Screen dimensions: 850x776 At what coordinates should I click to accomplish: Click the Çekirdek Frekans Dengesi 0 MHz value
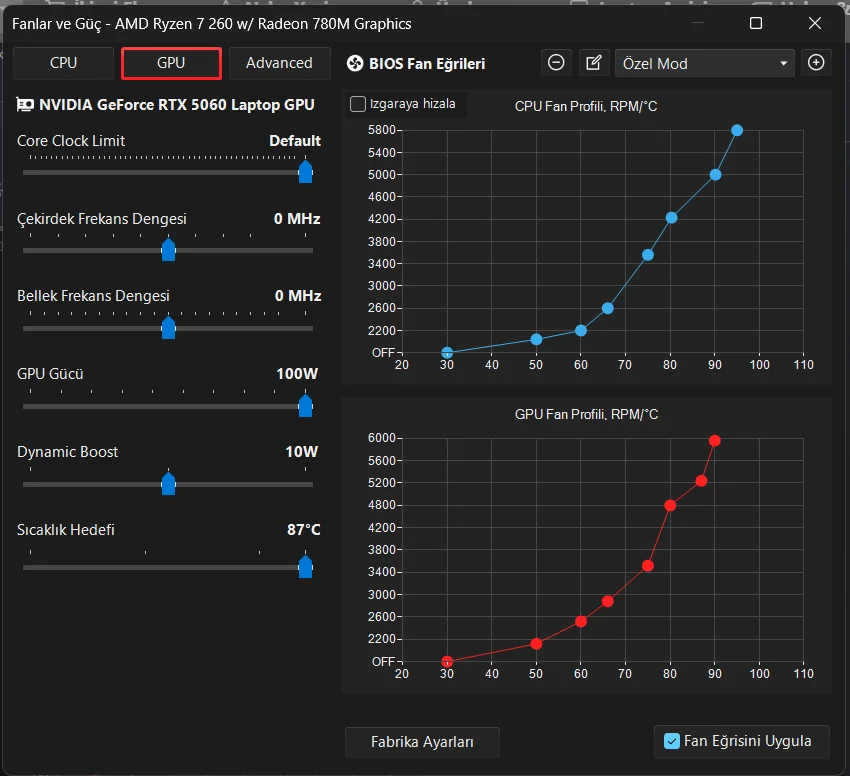click(297, 219)
